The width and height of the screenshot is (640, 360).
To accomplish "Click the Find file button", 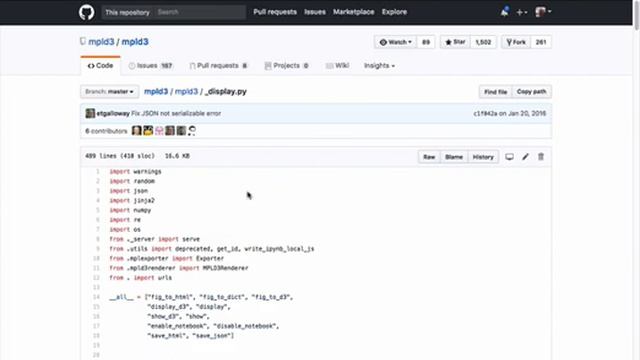I will coord(496,92).
